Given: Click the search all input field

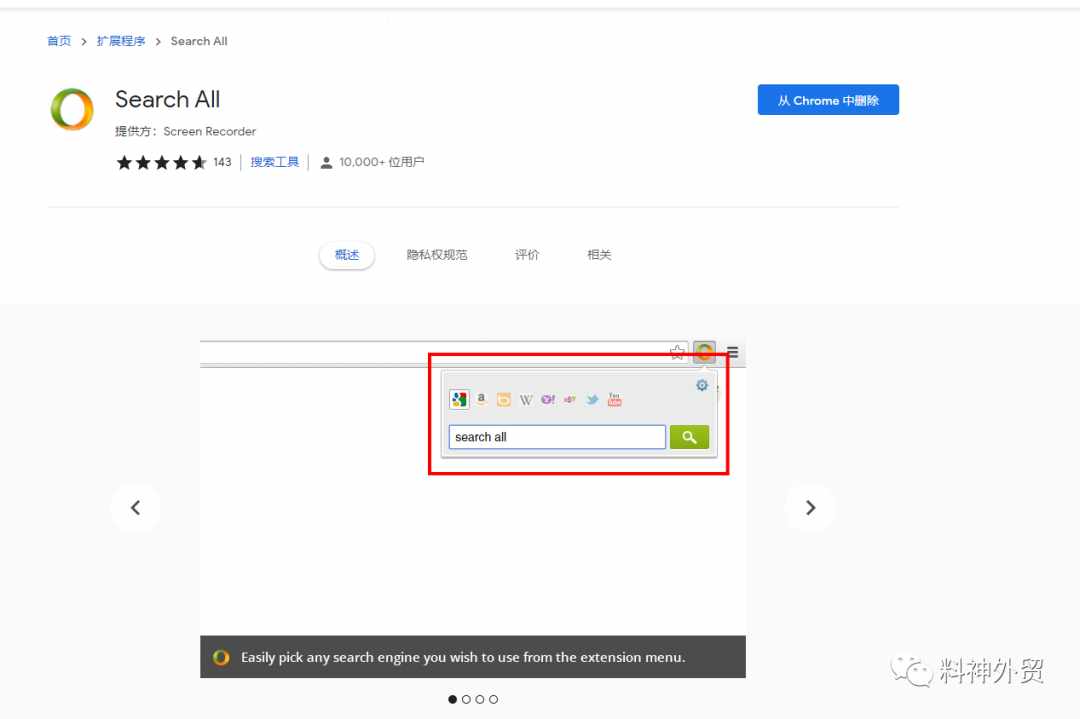Looking at the screenshot, I should (557, 437).
